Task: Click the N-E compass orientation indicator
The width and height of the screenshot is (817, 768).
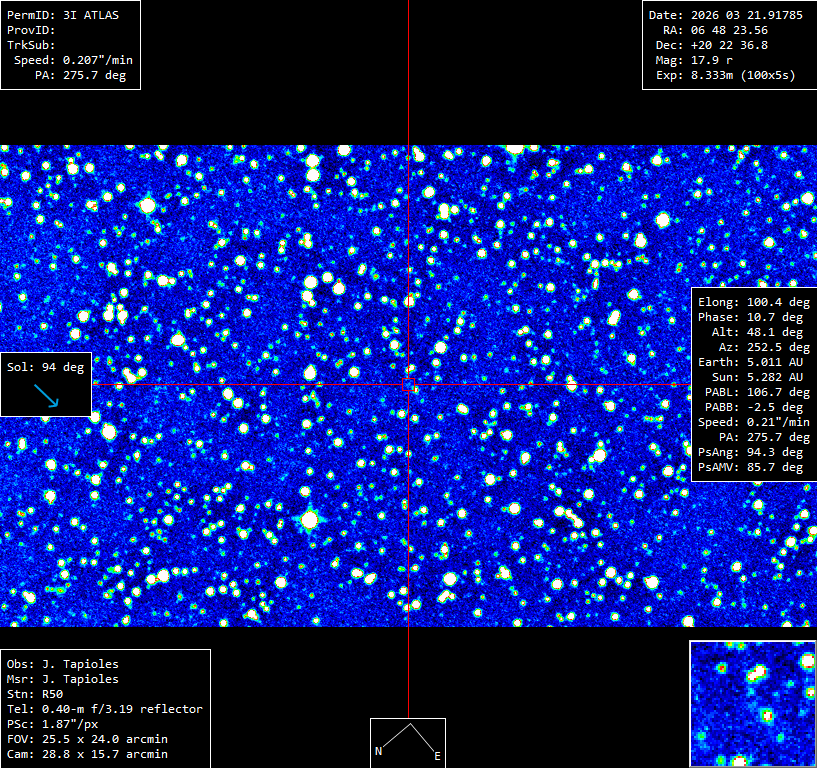Action: click(408, 742)
